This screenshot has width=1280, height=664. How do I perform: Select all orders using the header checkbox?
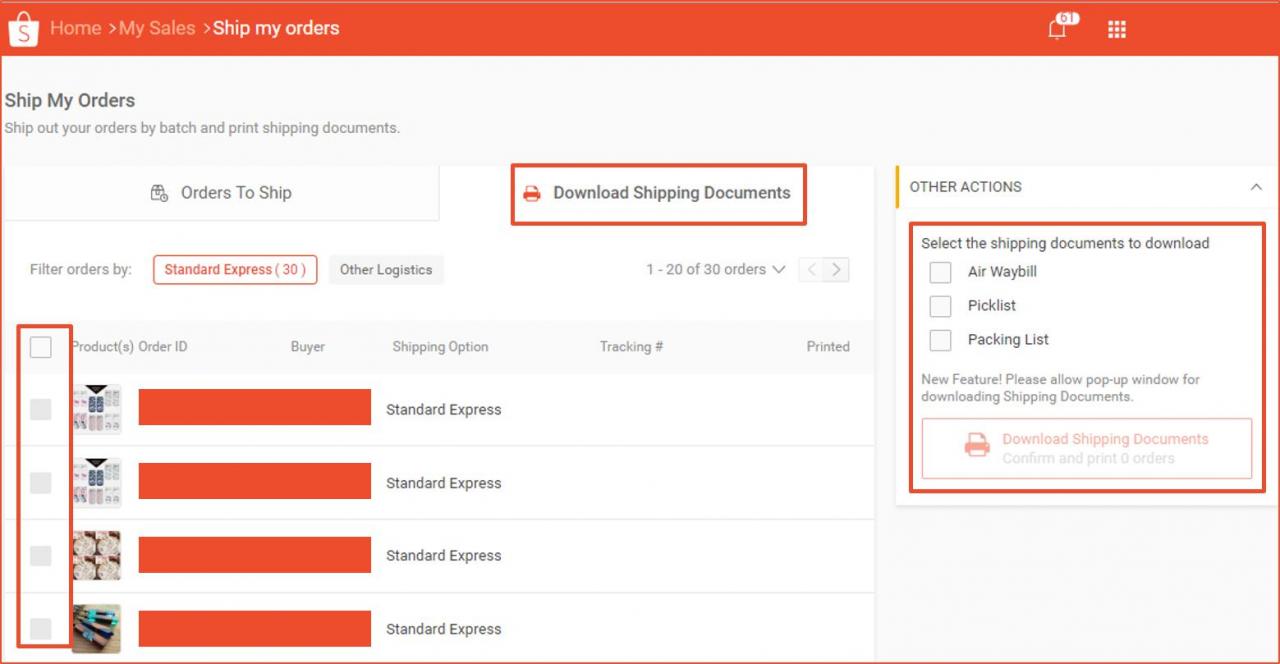pos(43,347)
